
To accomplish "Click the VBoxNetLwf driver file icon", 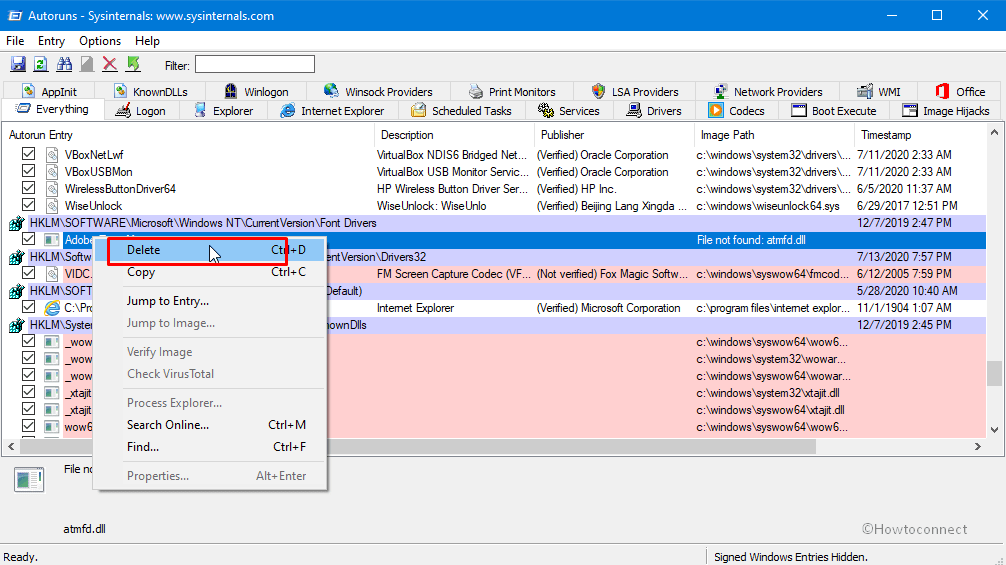I will [52, 155].
